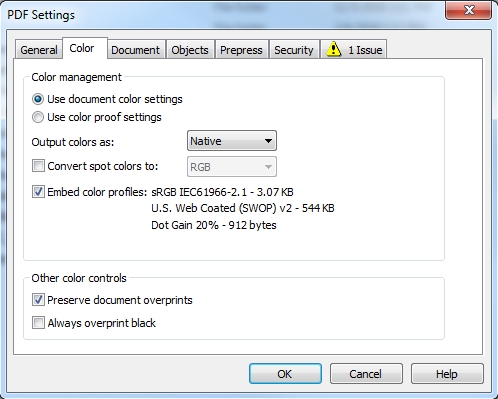The image size is (498, 399).
Task: Click Dot Gain 20% - 912 bytes text
Action: [214, 225]
